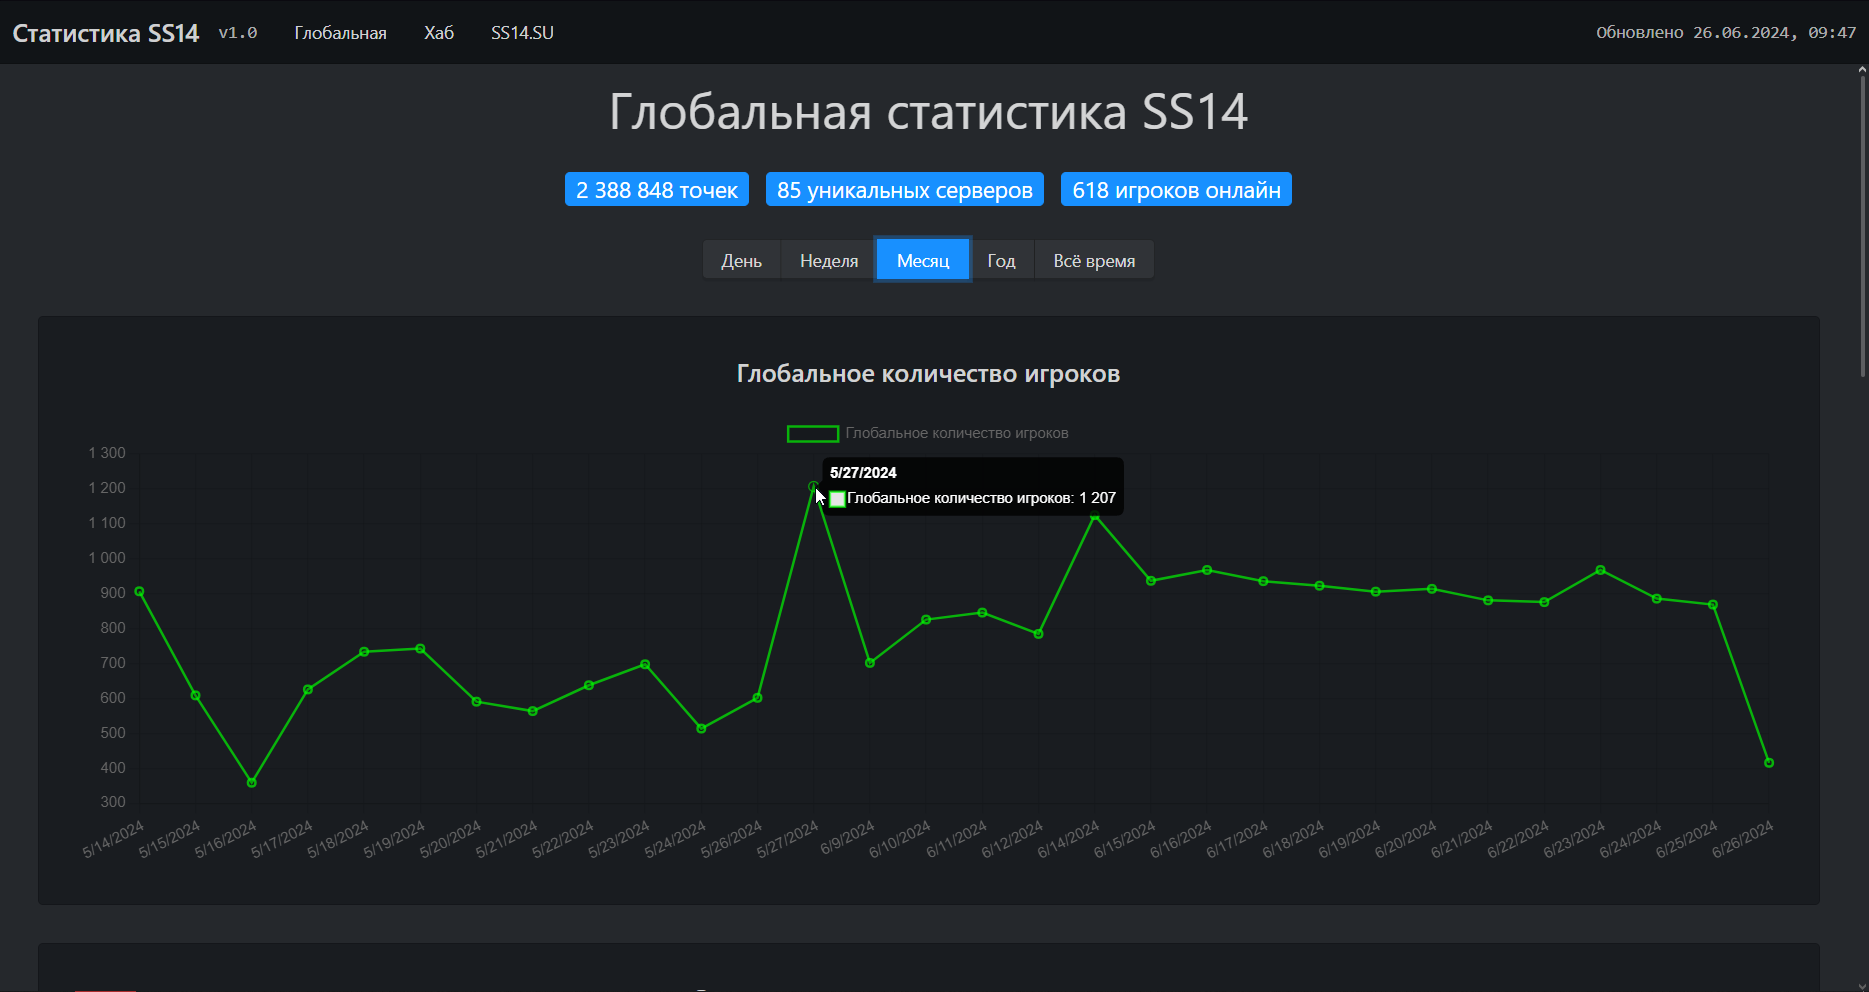This screenshot has width=1869, height=992.
Task: Open the Хаб navigation link
Action: (438, 33)
